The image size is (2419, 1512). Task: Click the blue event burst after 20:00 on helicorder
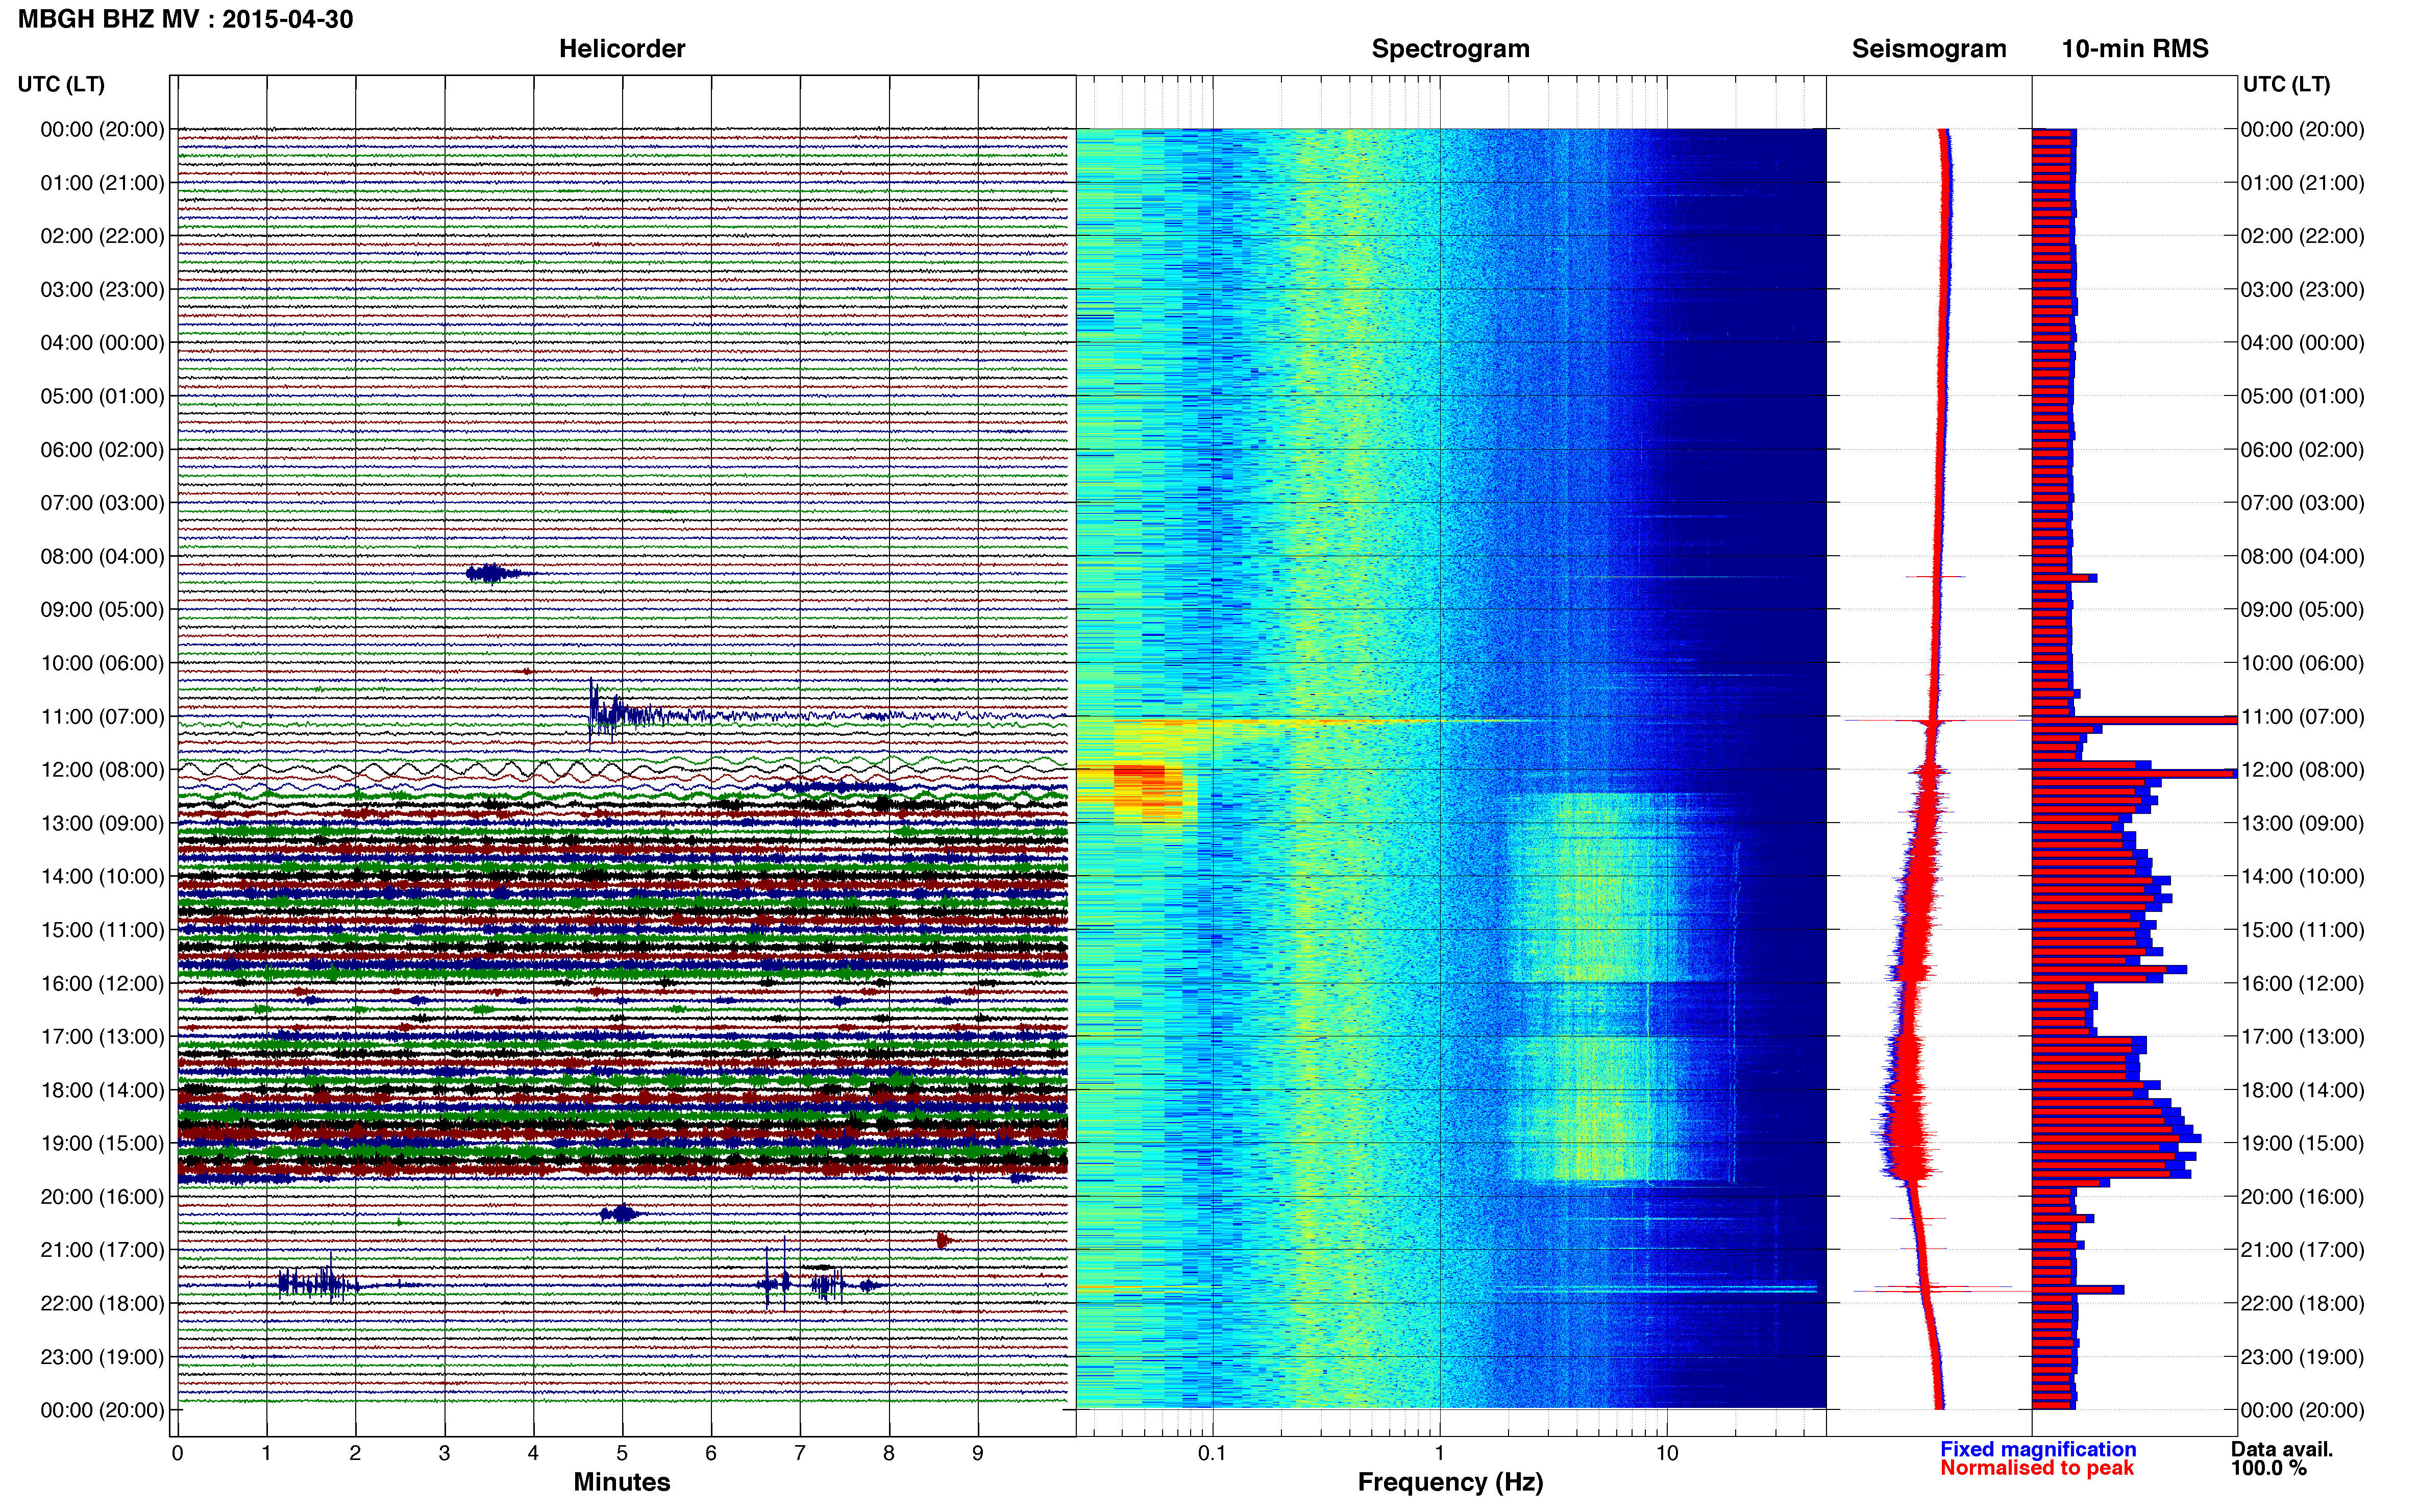tap(621, 1214)
